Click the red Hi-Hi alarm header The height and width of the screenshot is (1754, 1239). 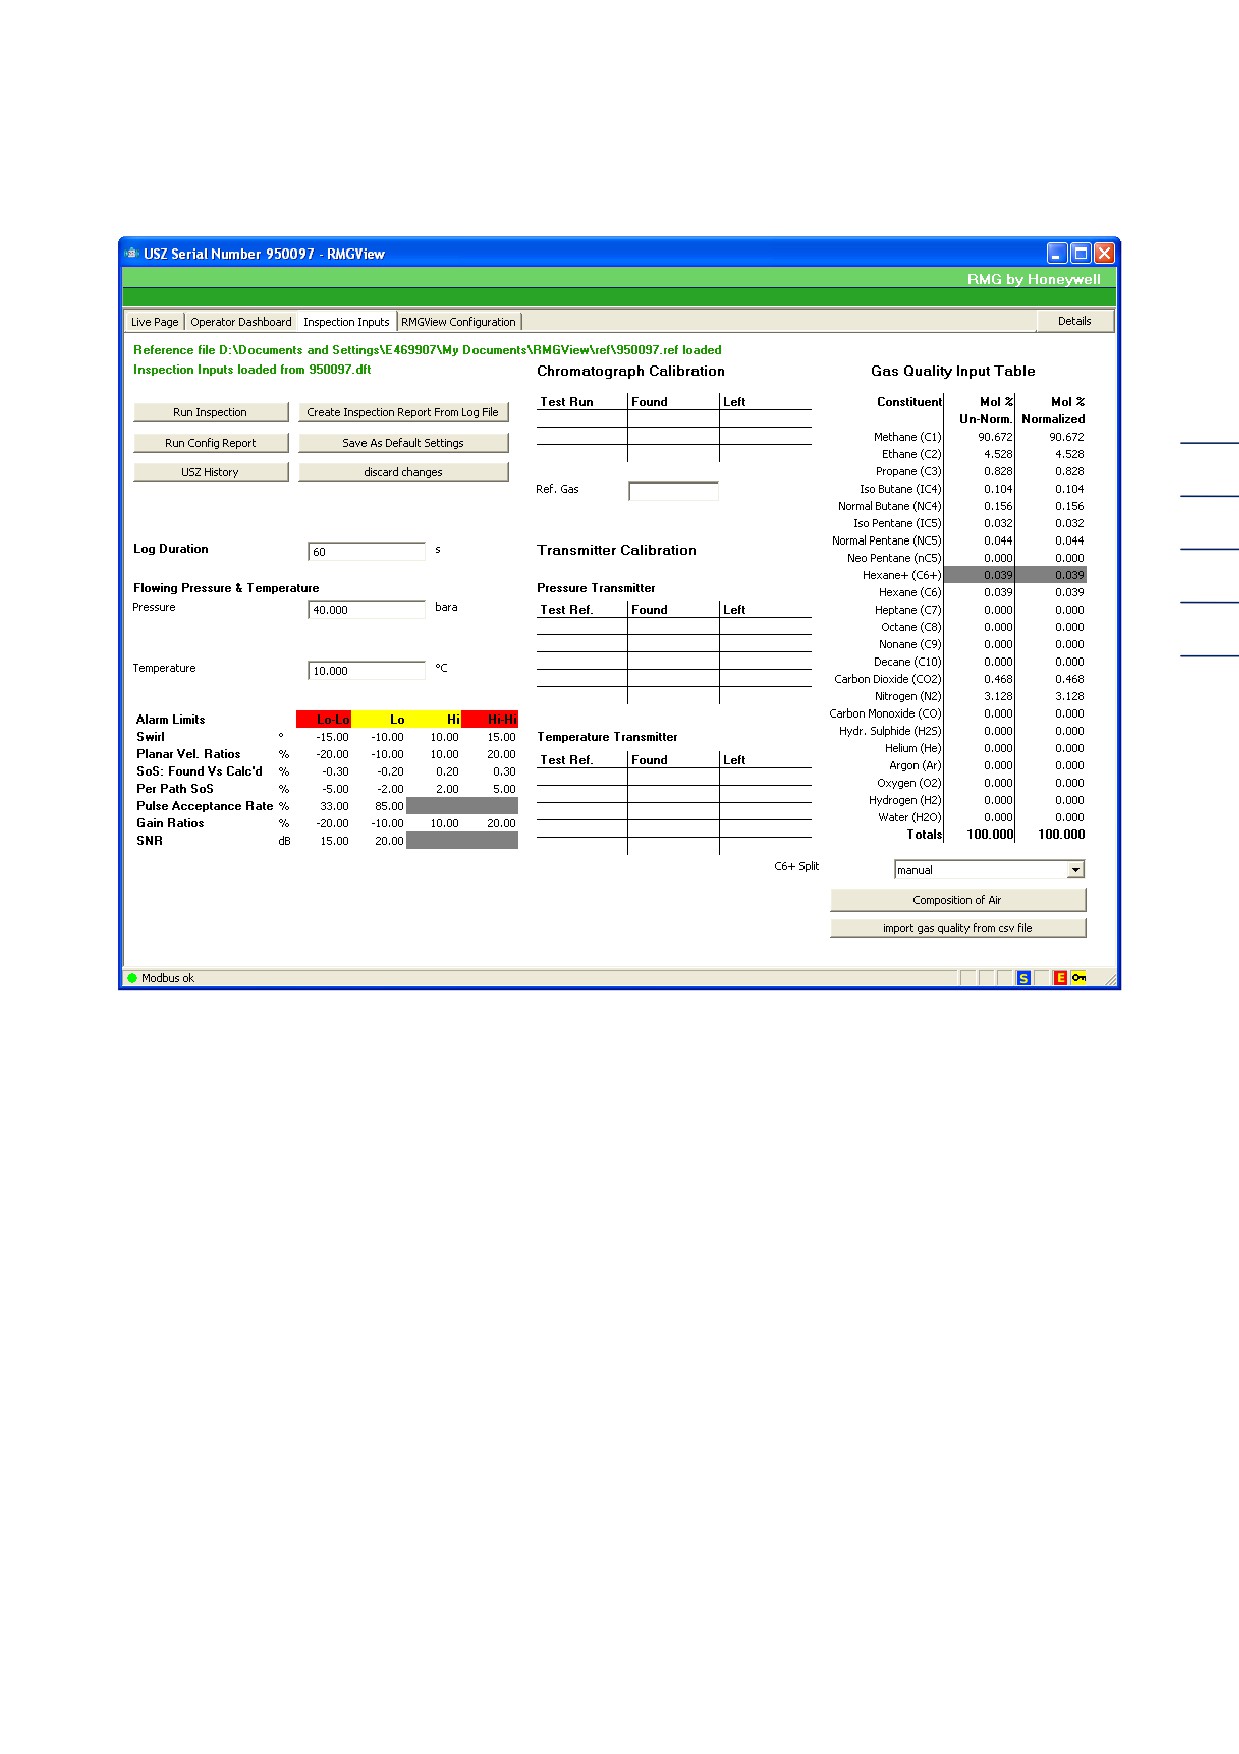point(490,719)
